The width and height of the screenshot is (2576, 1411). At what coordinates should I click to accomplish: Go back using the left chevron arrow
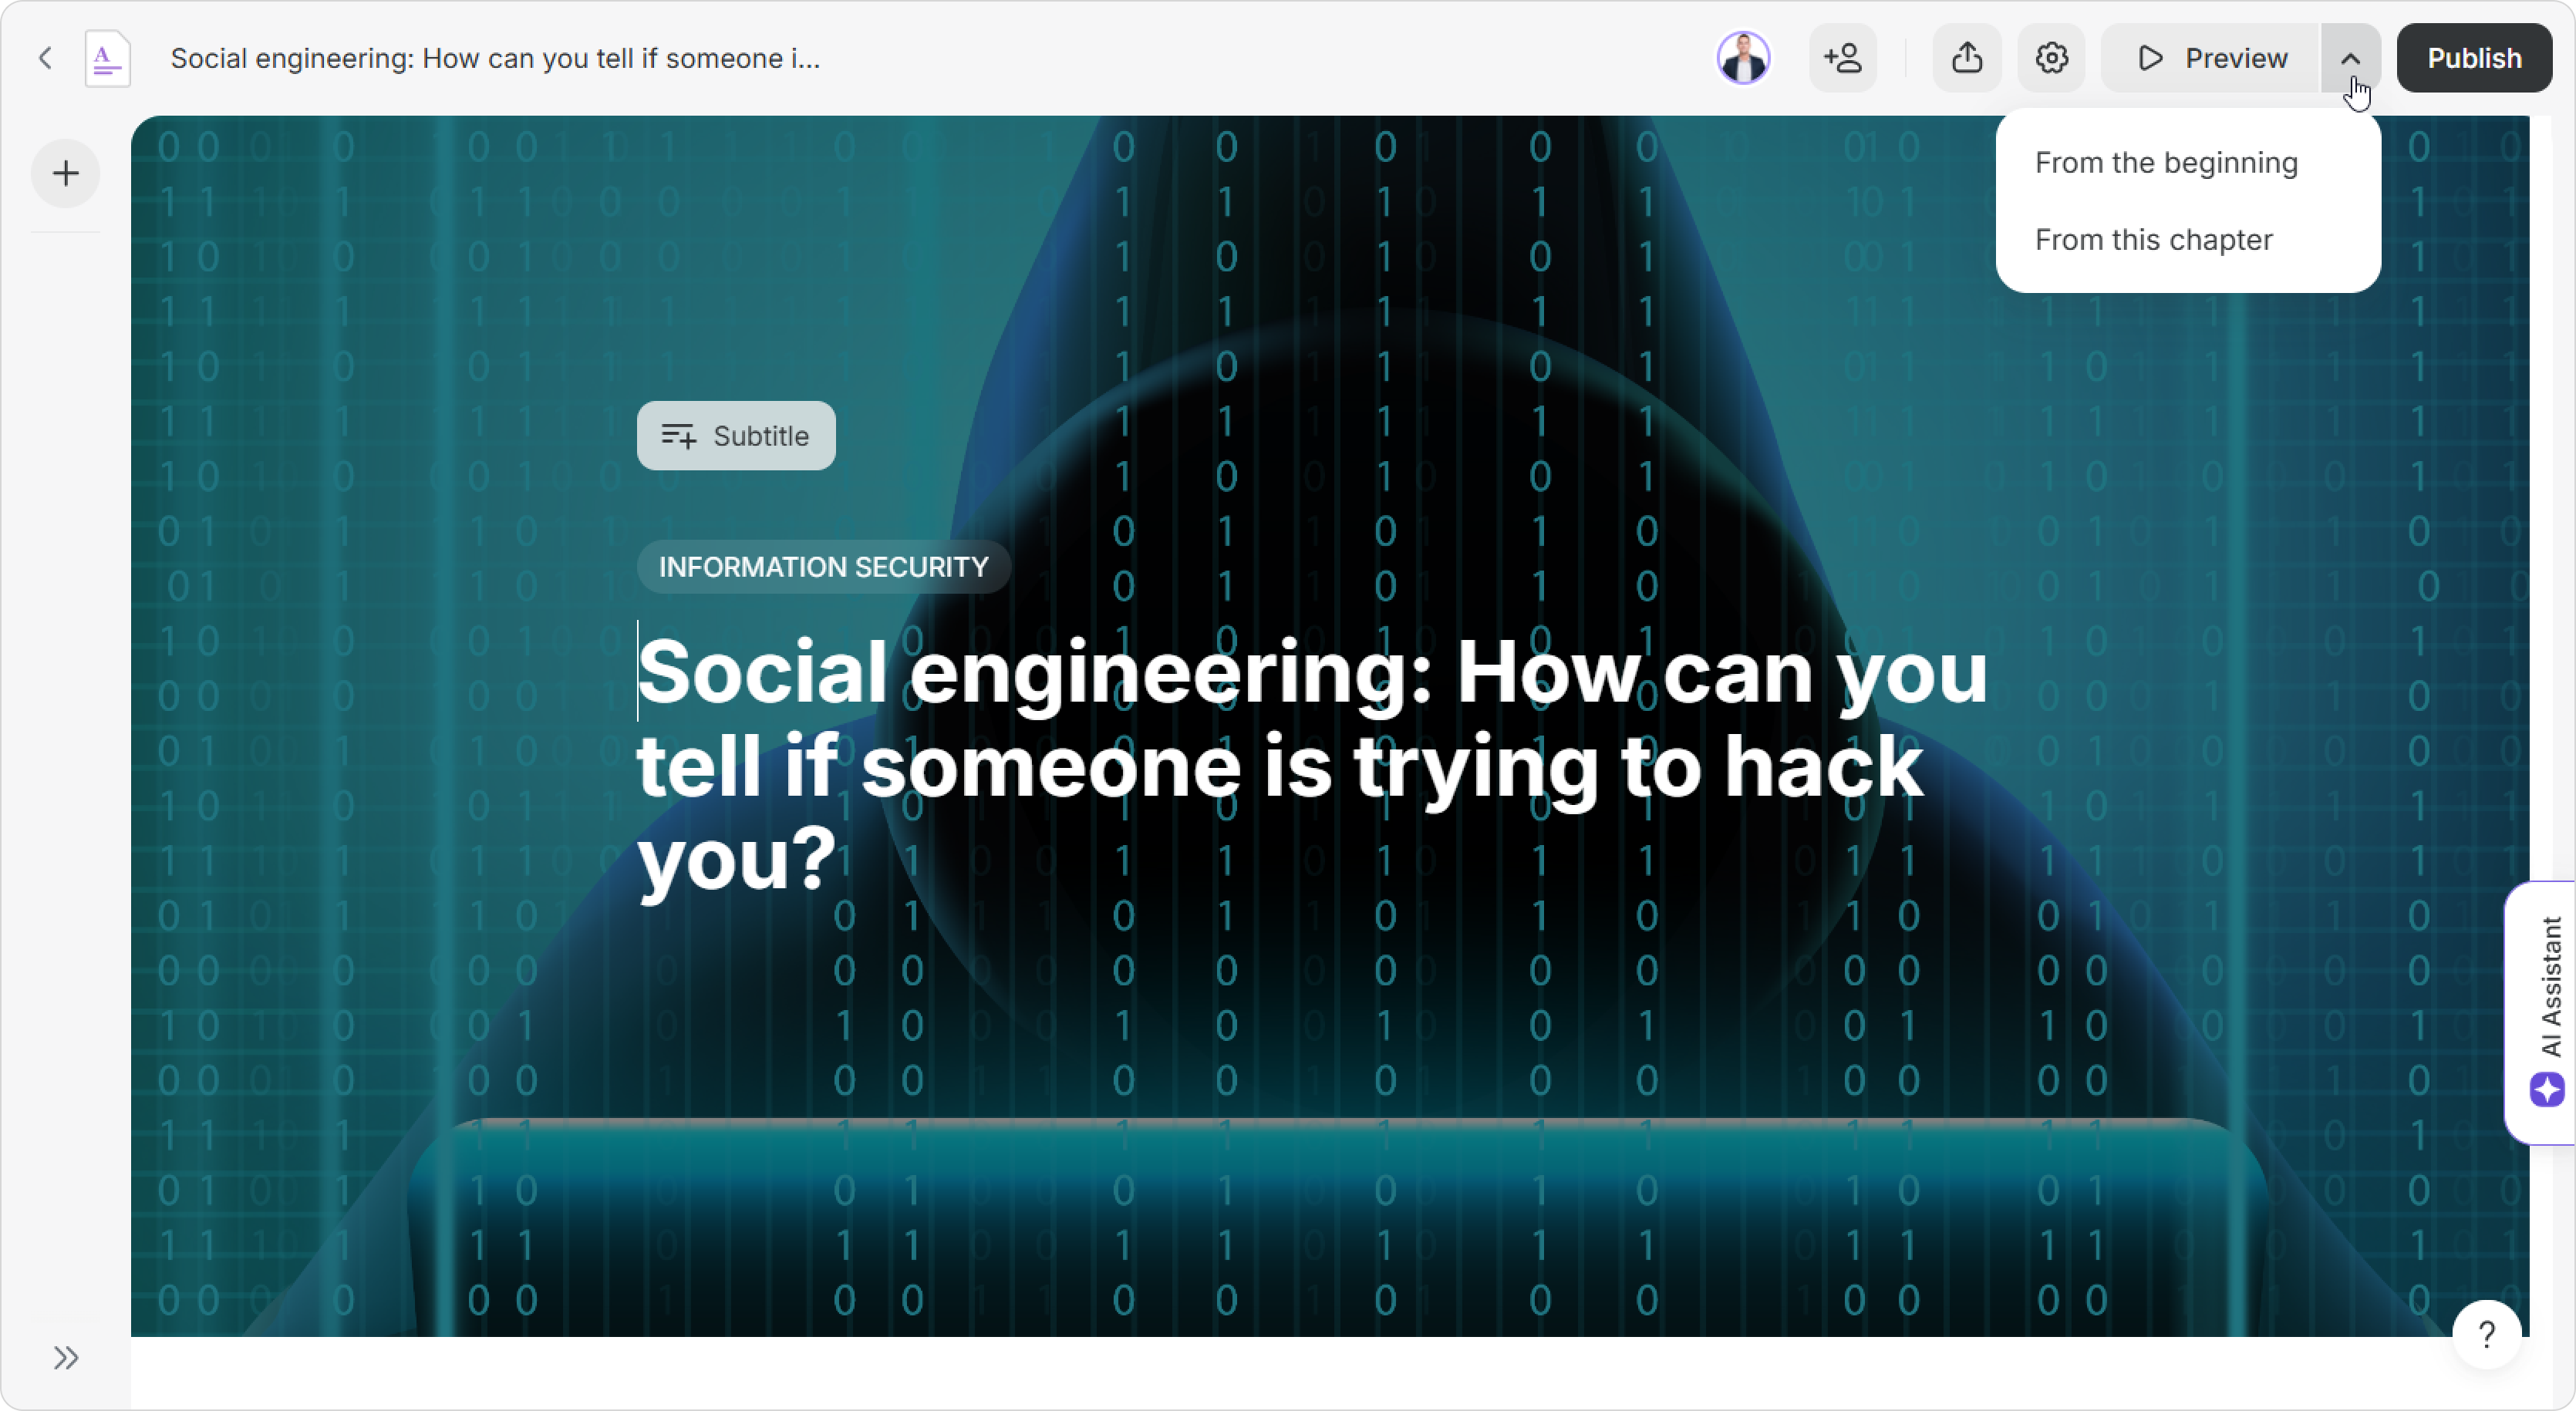(x=45, y=58)
